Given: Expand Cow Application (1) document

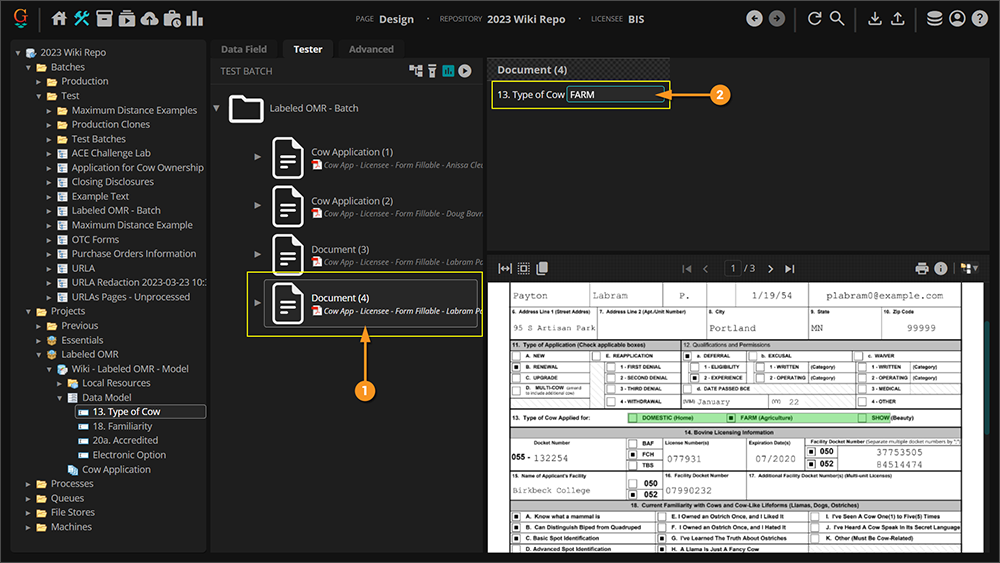Looking at the screenshot, I should 257,157.
